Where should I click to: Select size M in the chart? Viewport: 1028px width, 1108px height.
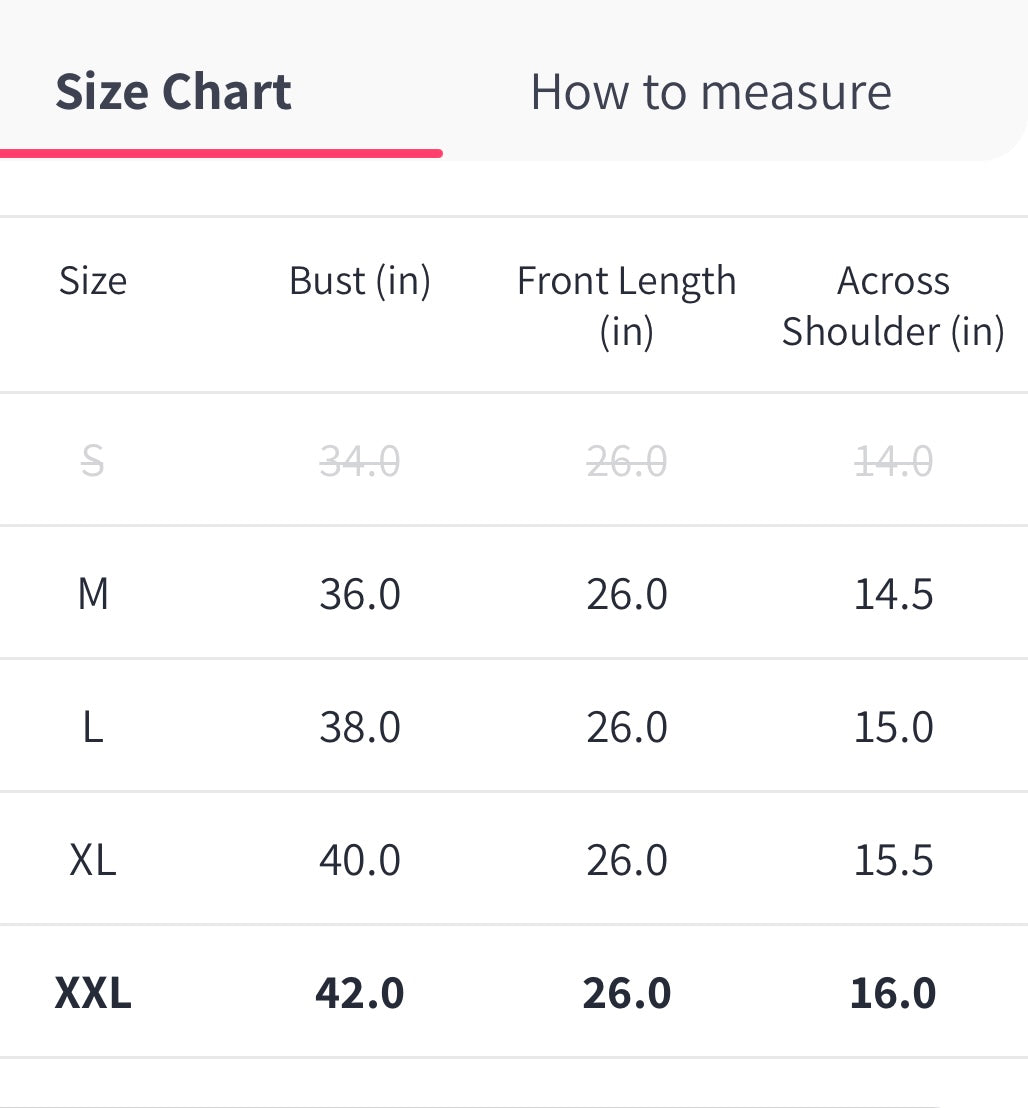pos(92,594)
